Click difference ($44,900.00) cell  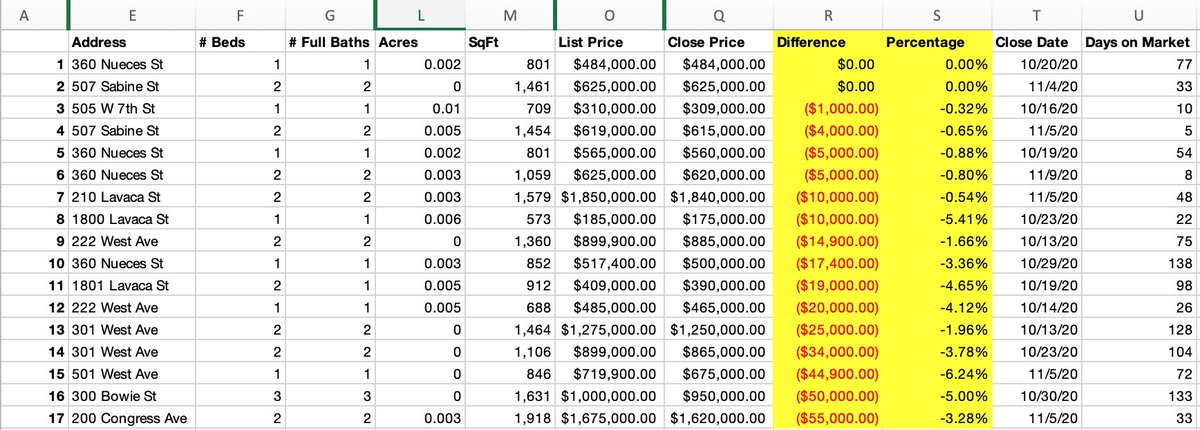point(827,372)
